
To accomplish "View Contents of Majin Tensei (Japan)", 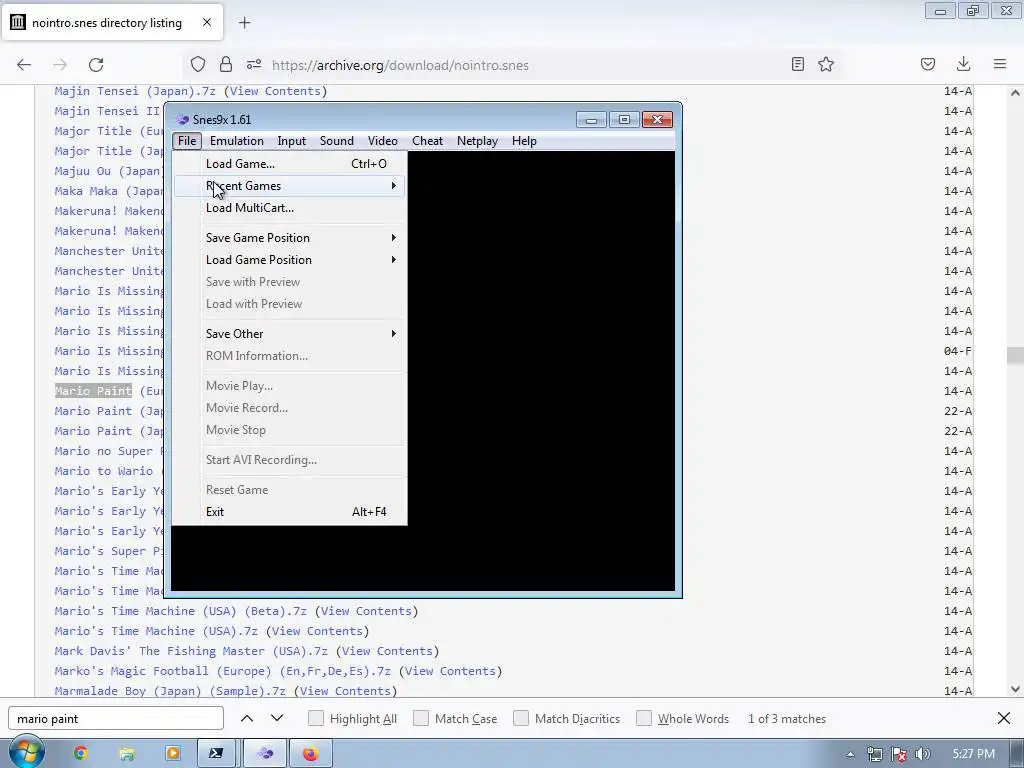I will coord(275,91).
